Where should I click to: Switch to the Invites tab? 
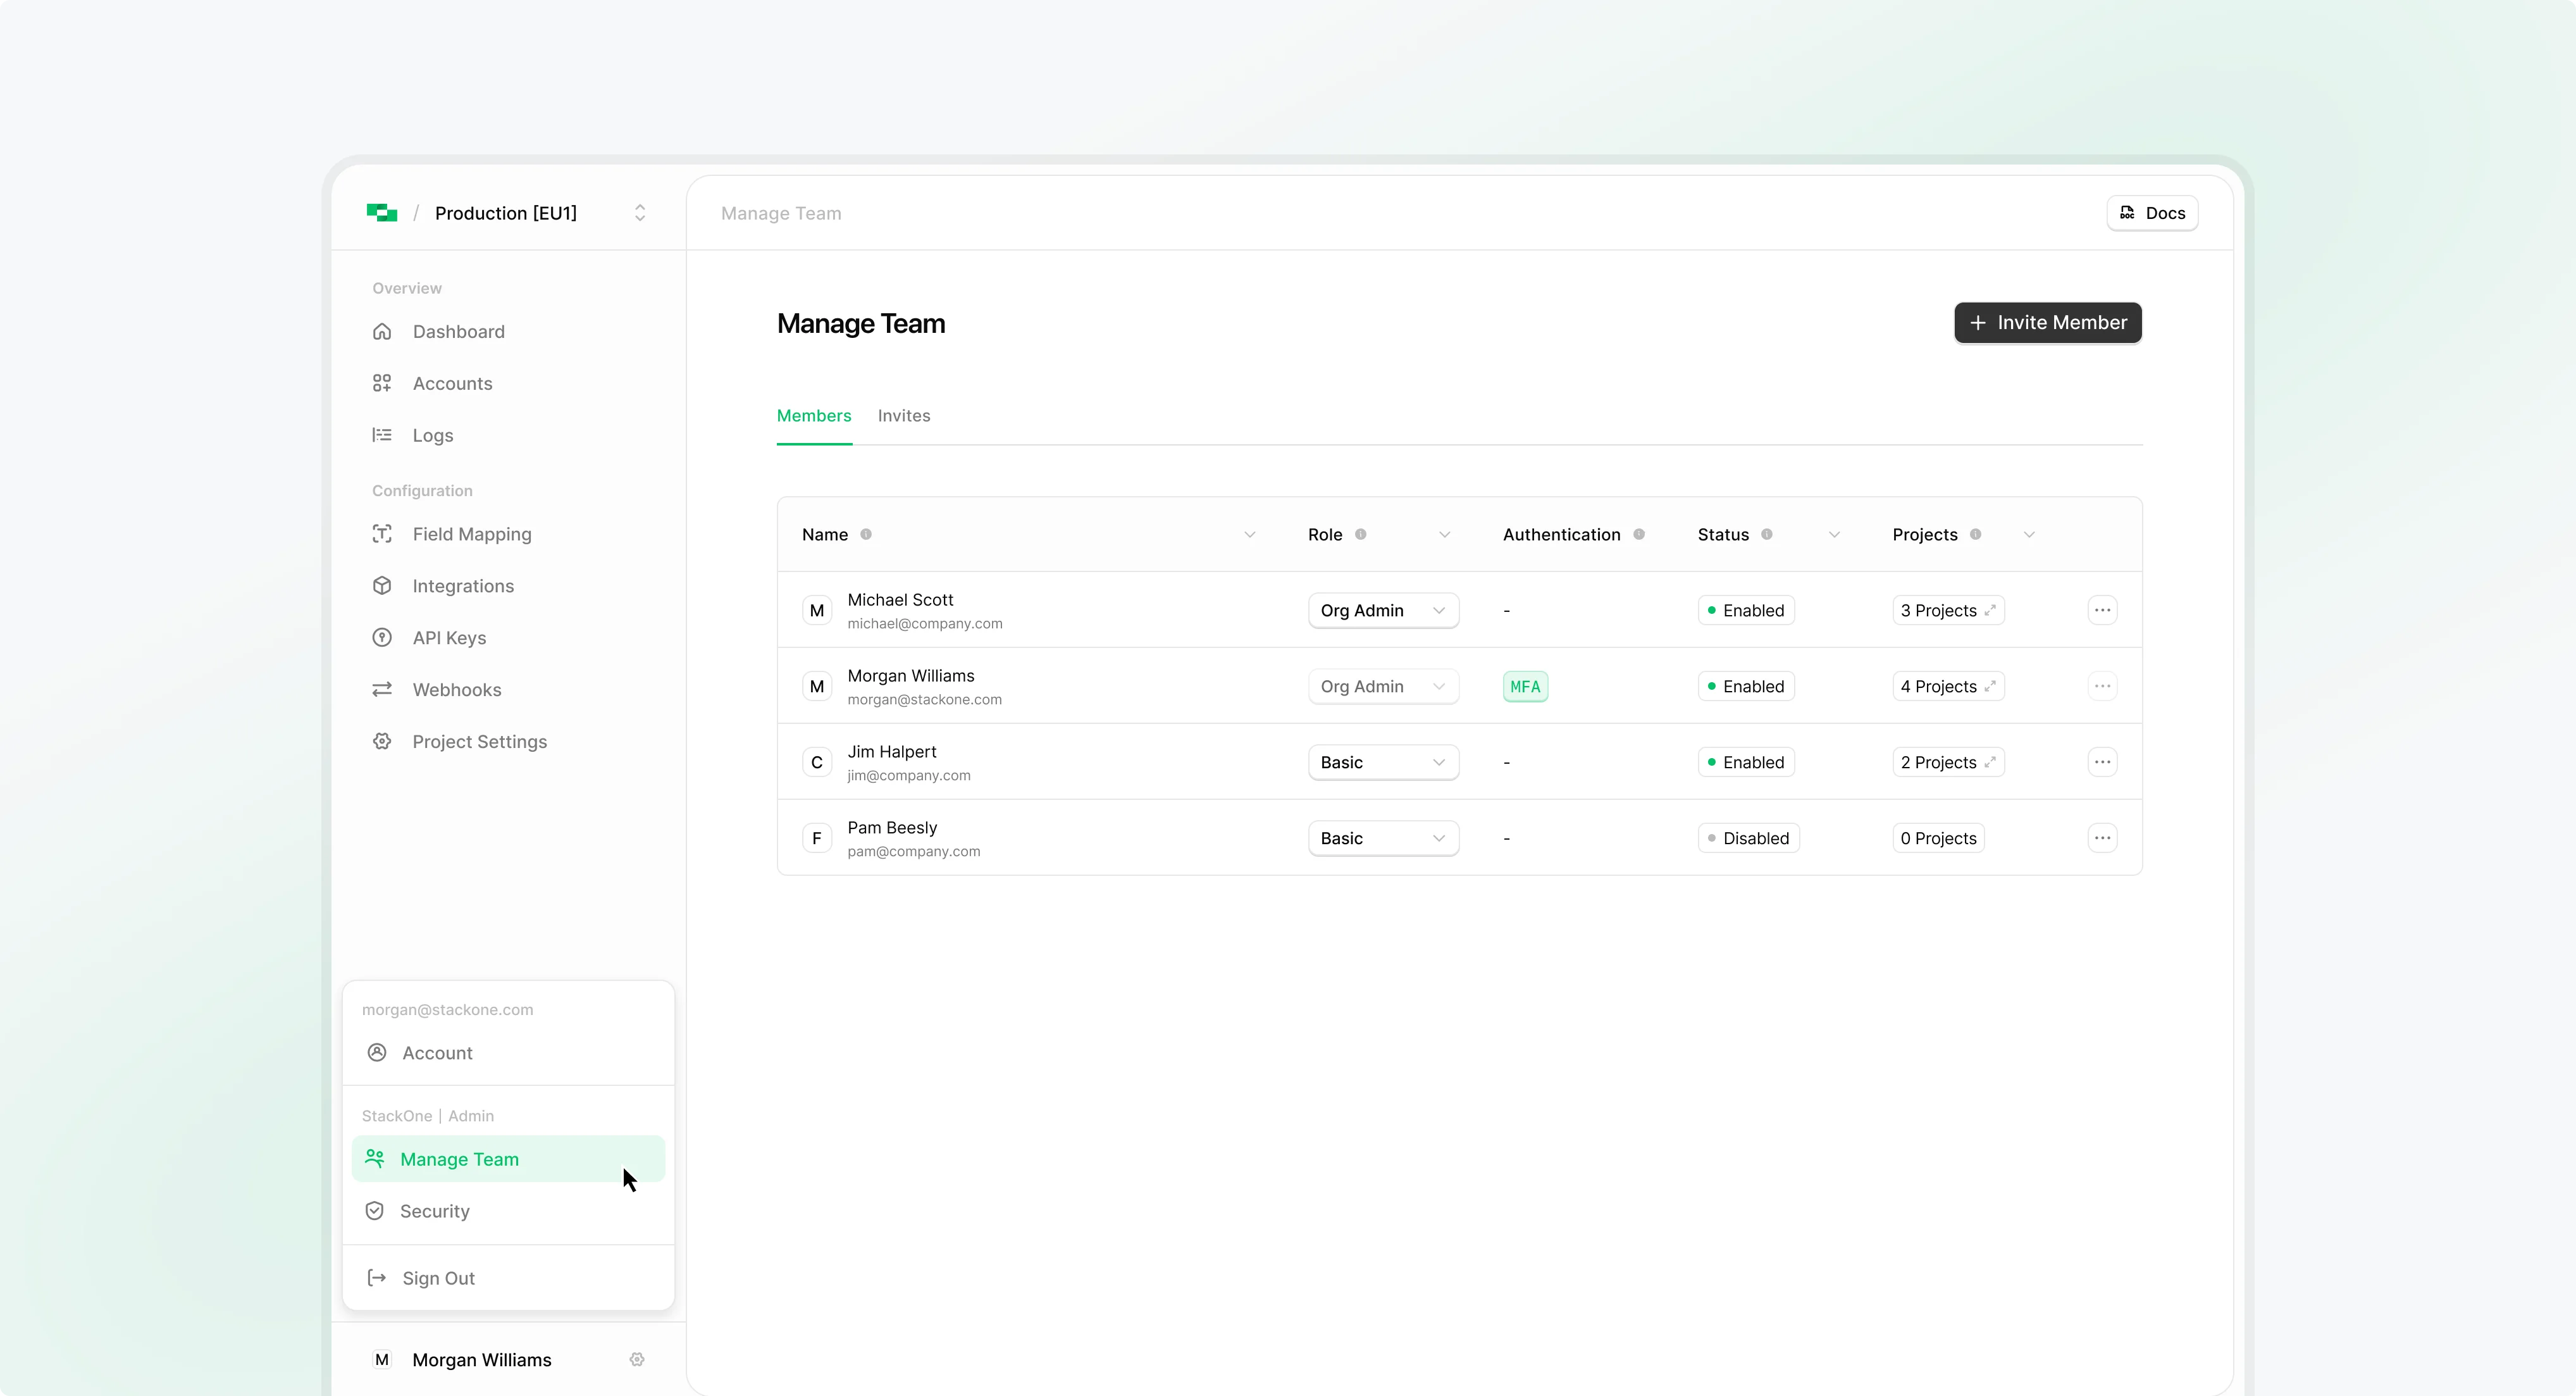[903, 415]
